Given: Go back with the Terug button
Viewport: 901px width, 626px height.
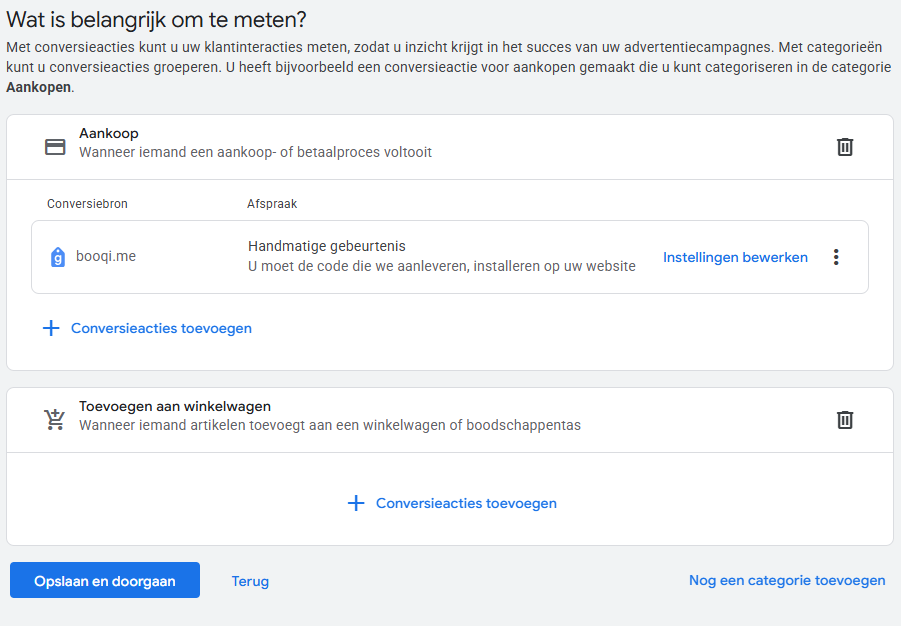Looking at the screenshot, I should 250,581.
